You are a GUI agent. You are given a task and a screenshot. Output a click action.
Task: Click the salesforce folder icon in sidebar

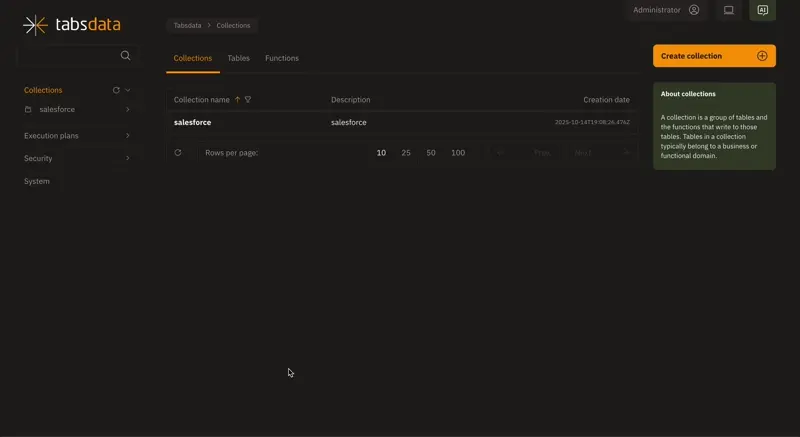tap(28, 110)
